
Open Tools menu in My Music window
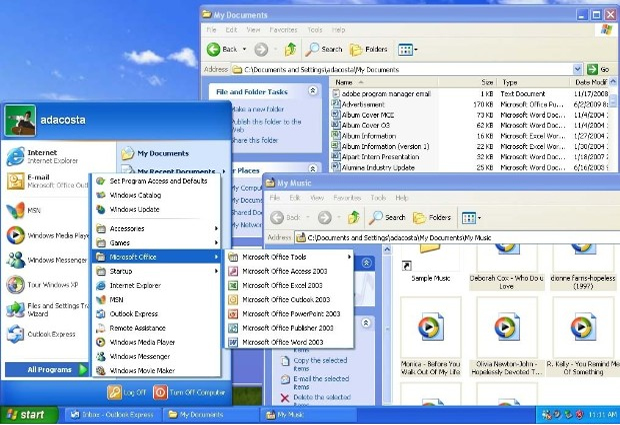click(378, 198)
